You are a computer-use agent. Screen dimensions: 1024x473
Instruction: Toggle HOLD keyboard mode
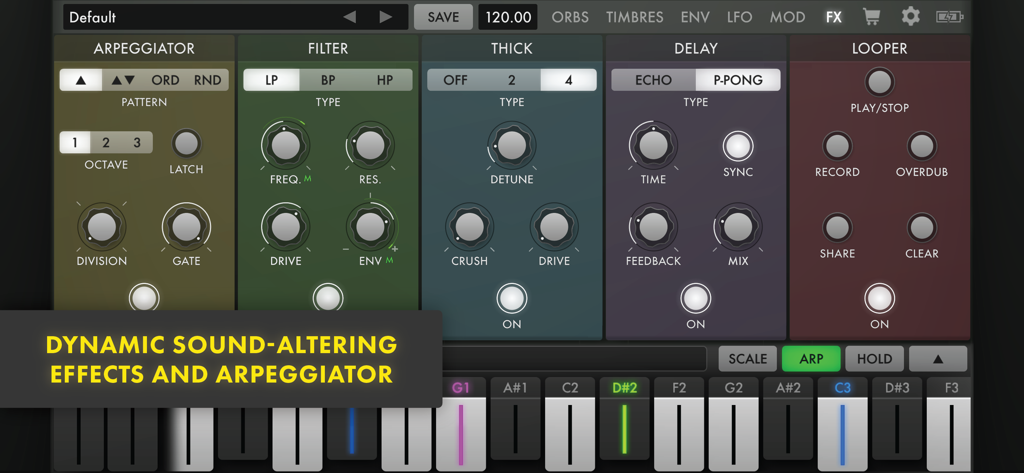(874, 359)
